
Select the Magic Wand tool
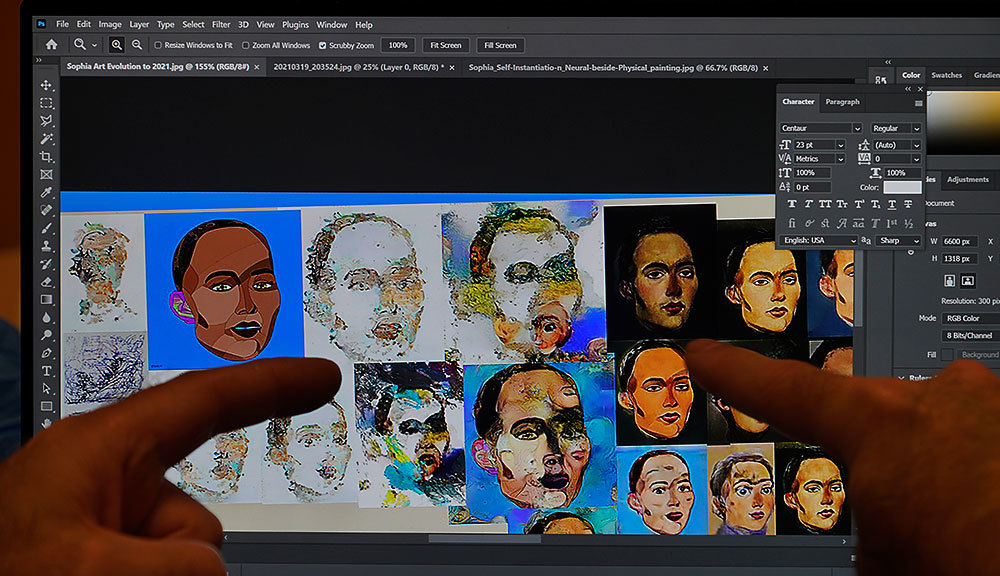click(x=46, y=139)
